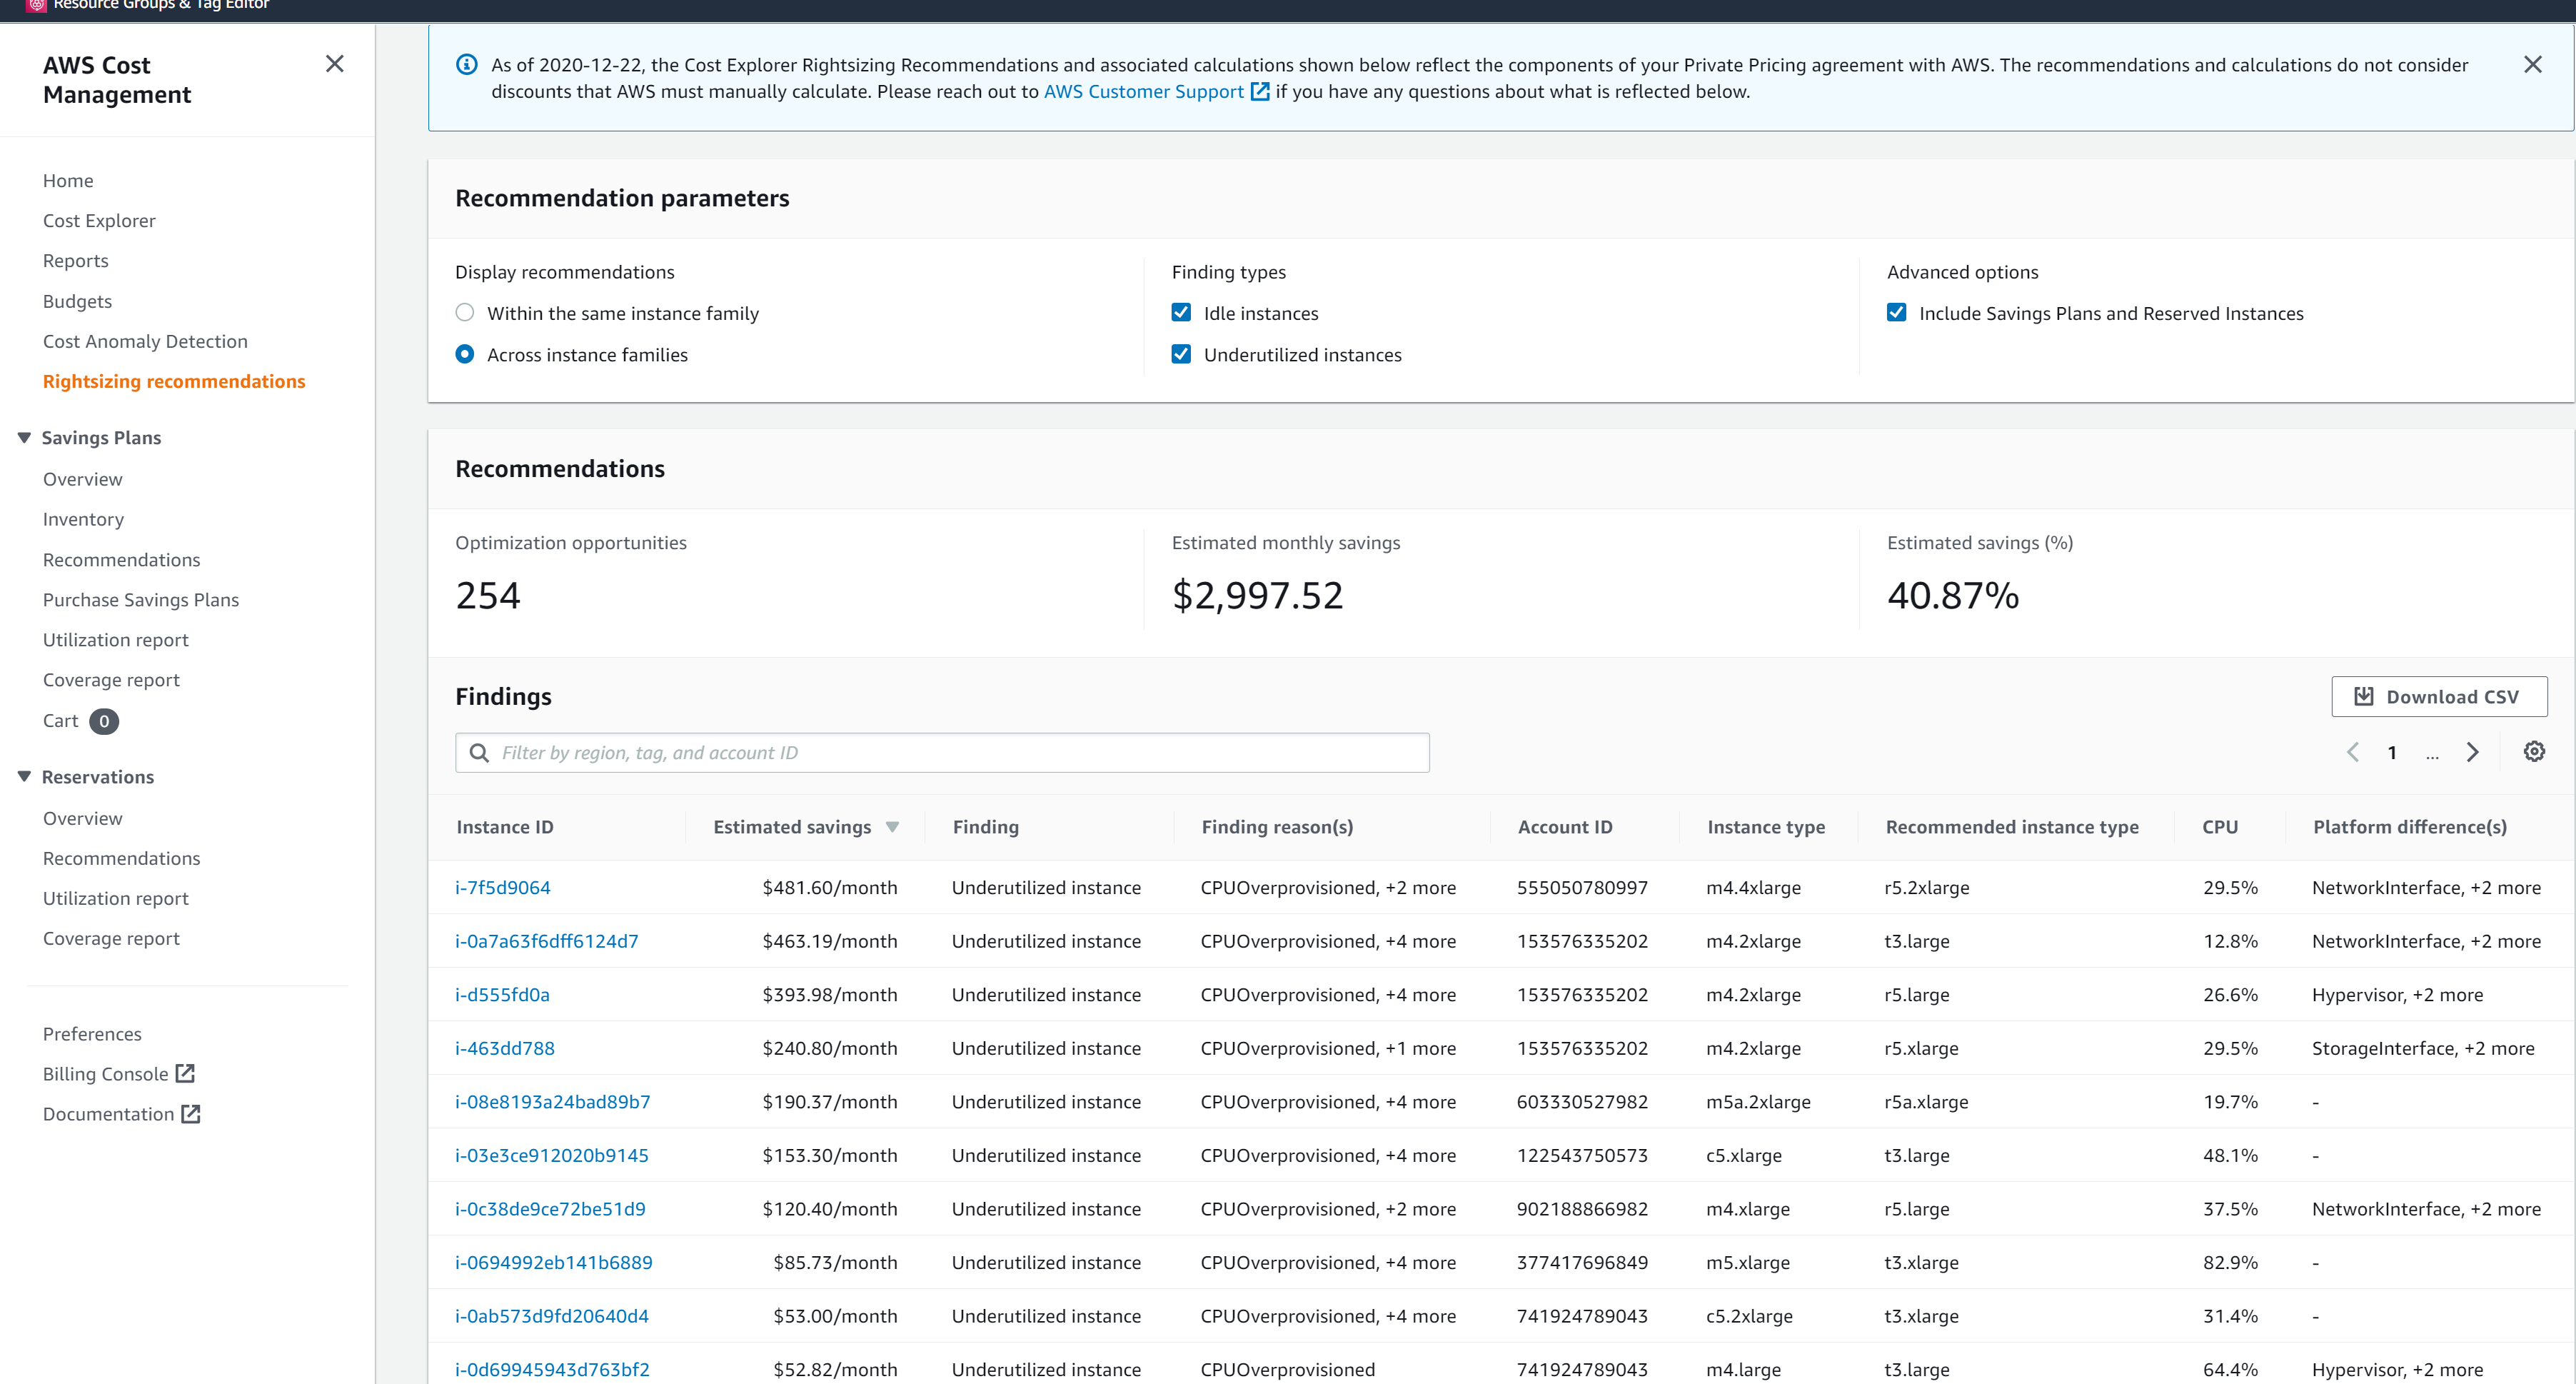Dismiss the Private Pricing notice banner

point(2533,64)
